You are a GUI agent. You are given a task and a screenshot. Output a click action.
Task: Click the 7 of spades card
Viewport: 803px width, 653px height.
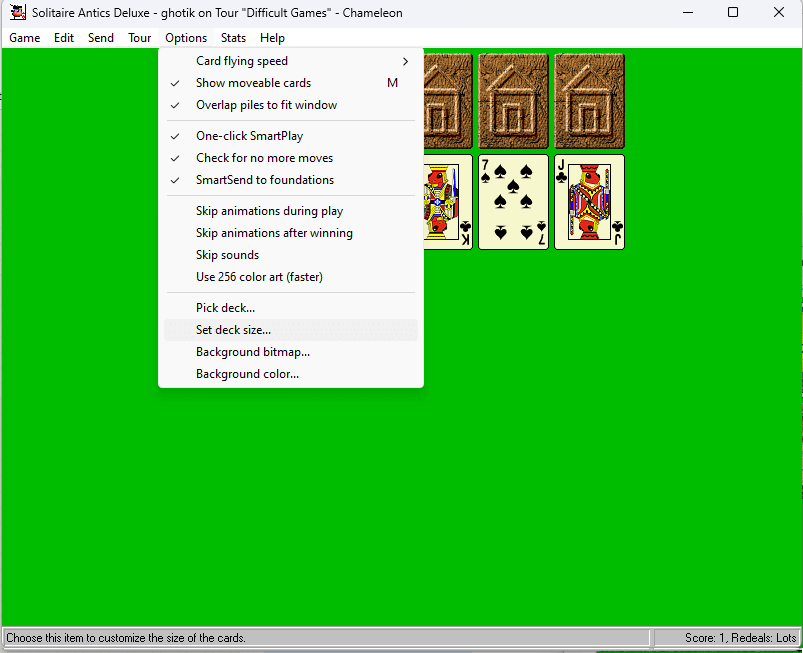pyautogui.click(x=513, y=202)
